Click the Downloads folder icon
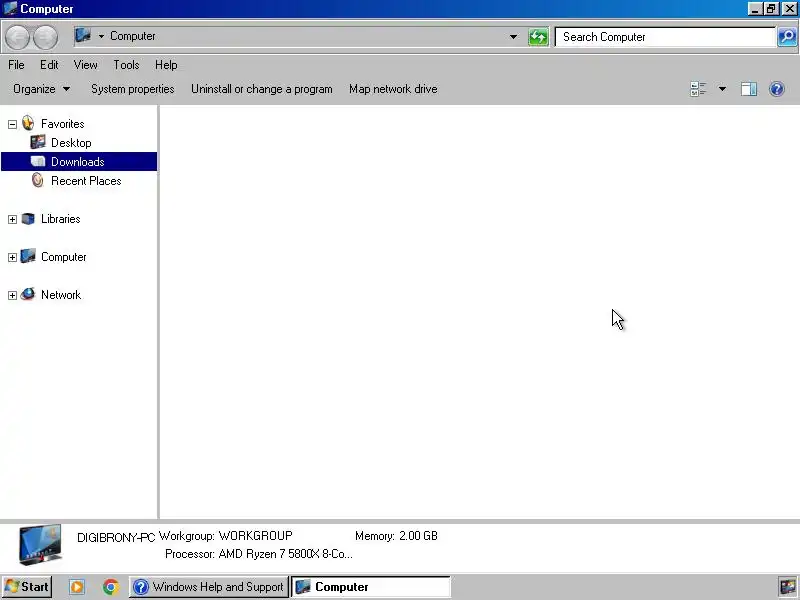This screenshot has width=800, height=600. 38,161
